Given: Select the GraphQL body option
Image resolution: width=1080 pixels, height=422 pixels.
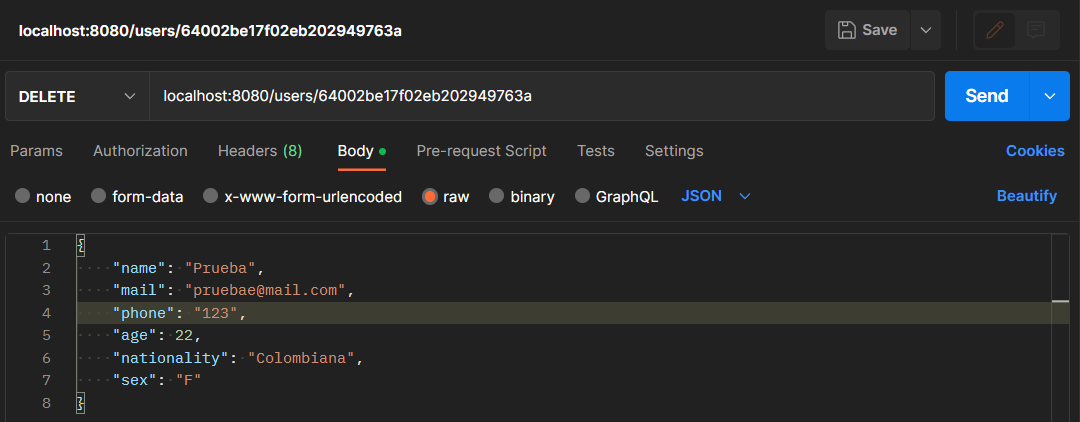Looking at the screenshot, I should [x=616, y=196].
